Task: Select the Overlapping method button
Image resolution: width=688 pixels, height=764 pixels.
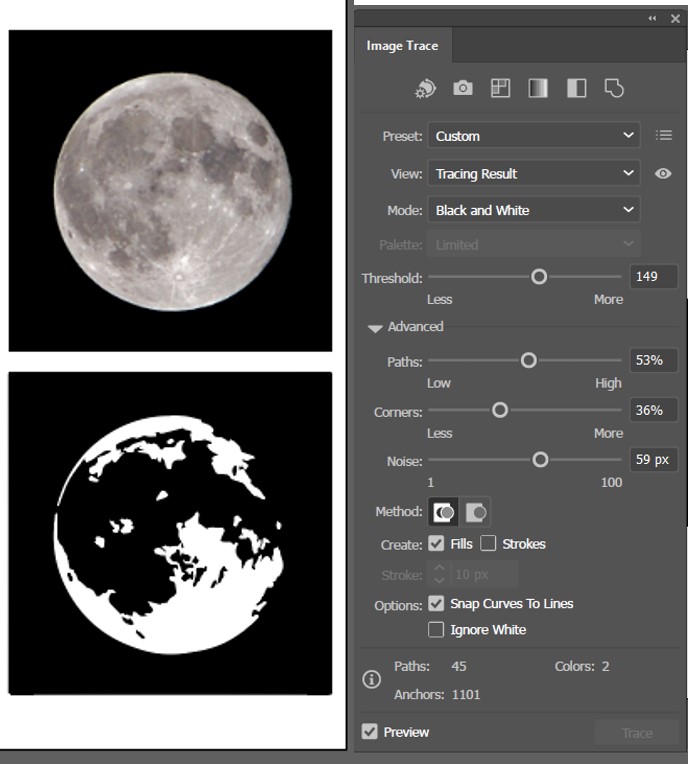Action: click(x=476, y=512)
